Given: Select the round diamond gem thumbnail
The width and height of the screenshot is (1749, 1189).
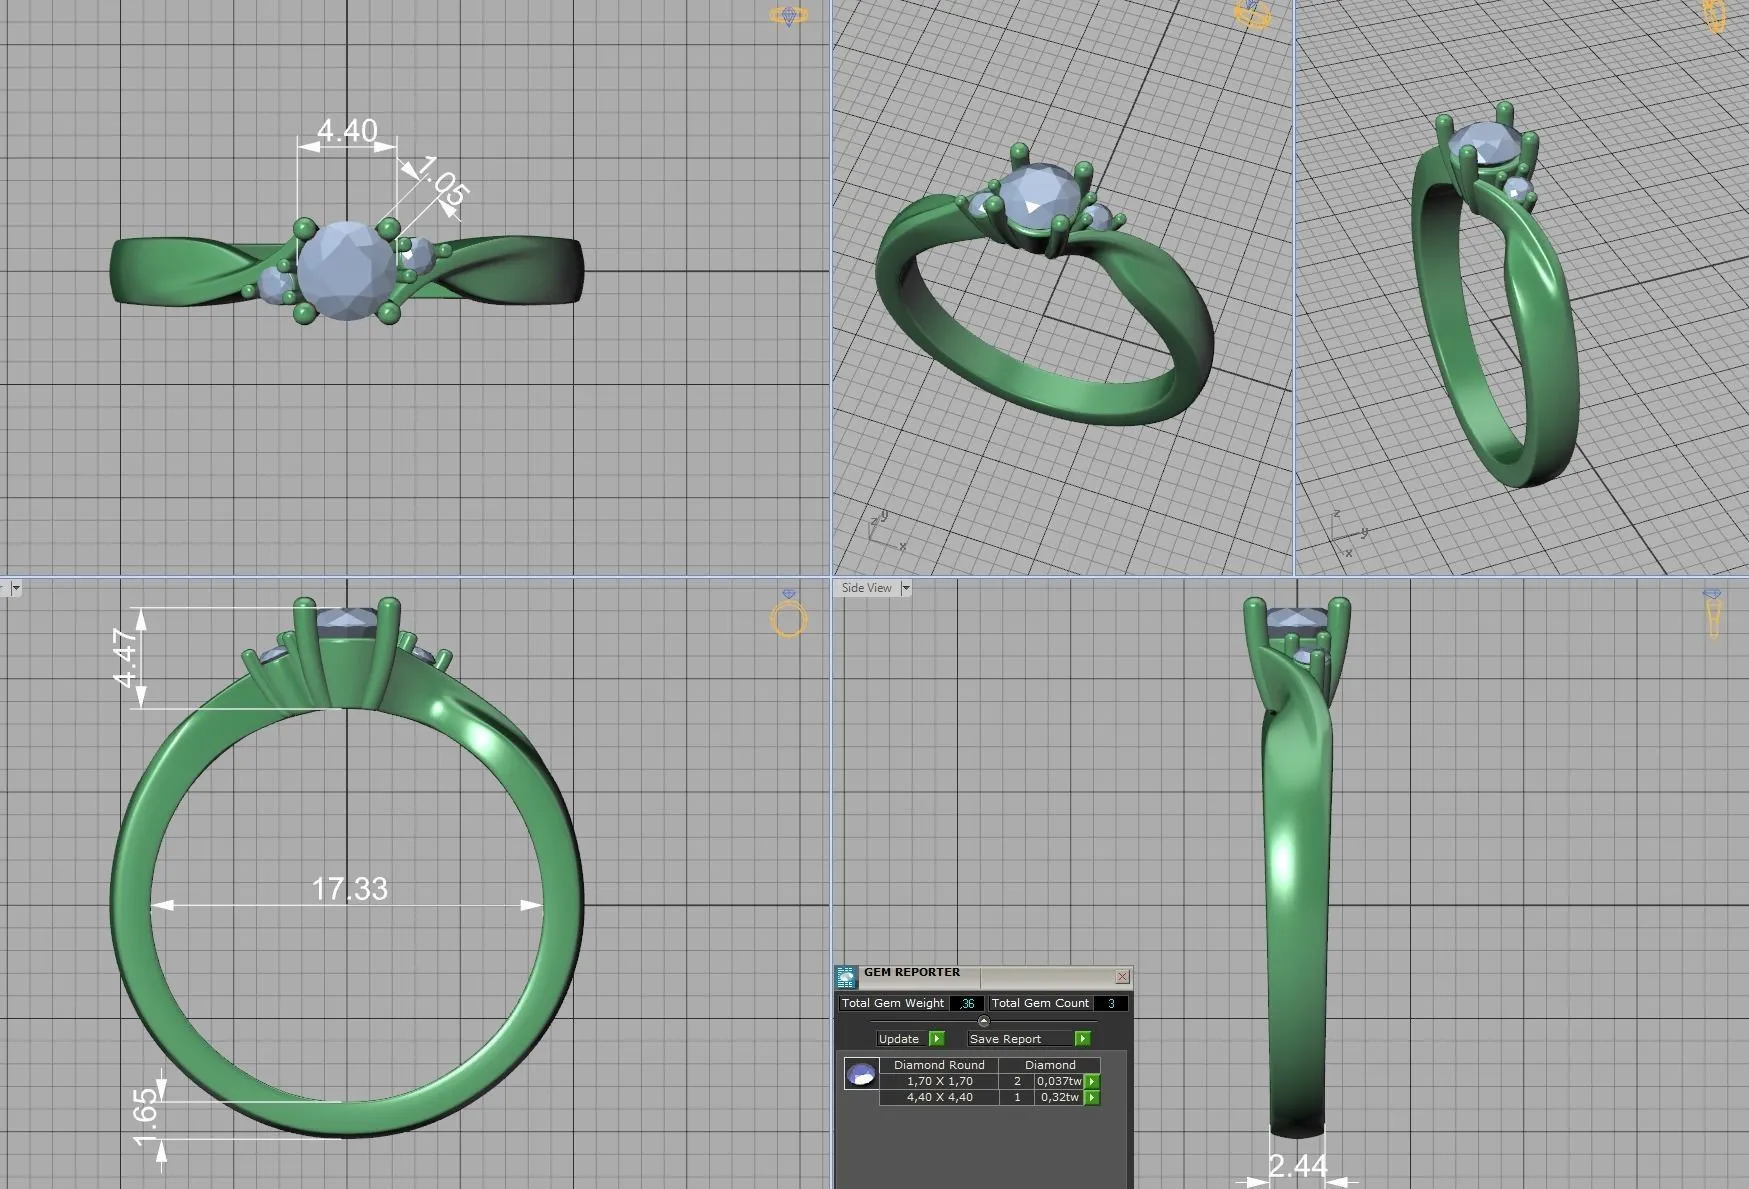Looking at the screenshot, I should pyautogui.click(x=861, y=1075).
